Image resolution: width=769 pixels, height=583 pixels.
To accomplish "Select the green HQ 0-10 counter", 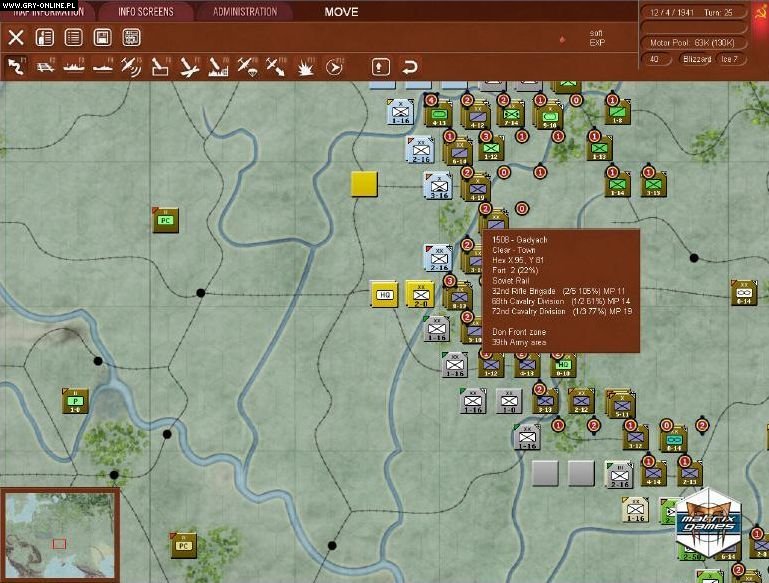I will (x=563, y=365).
